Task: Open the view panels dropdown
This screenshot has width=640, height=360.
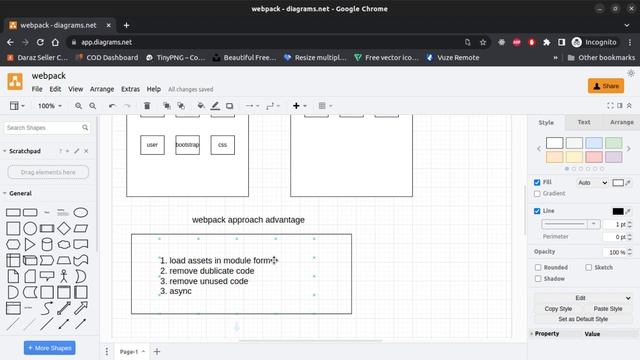Action: [x=17, y=106]
